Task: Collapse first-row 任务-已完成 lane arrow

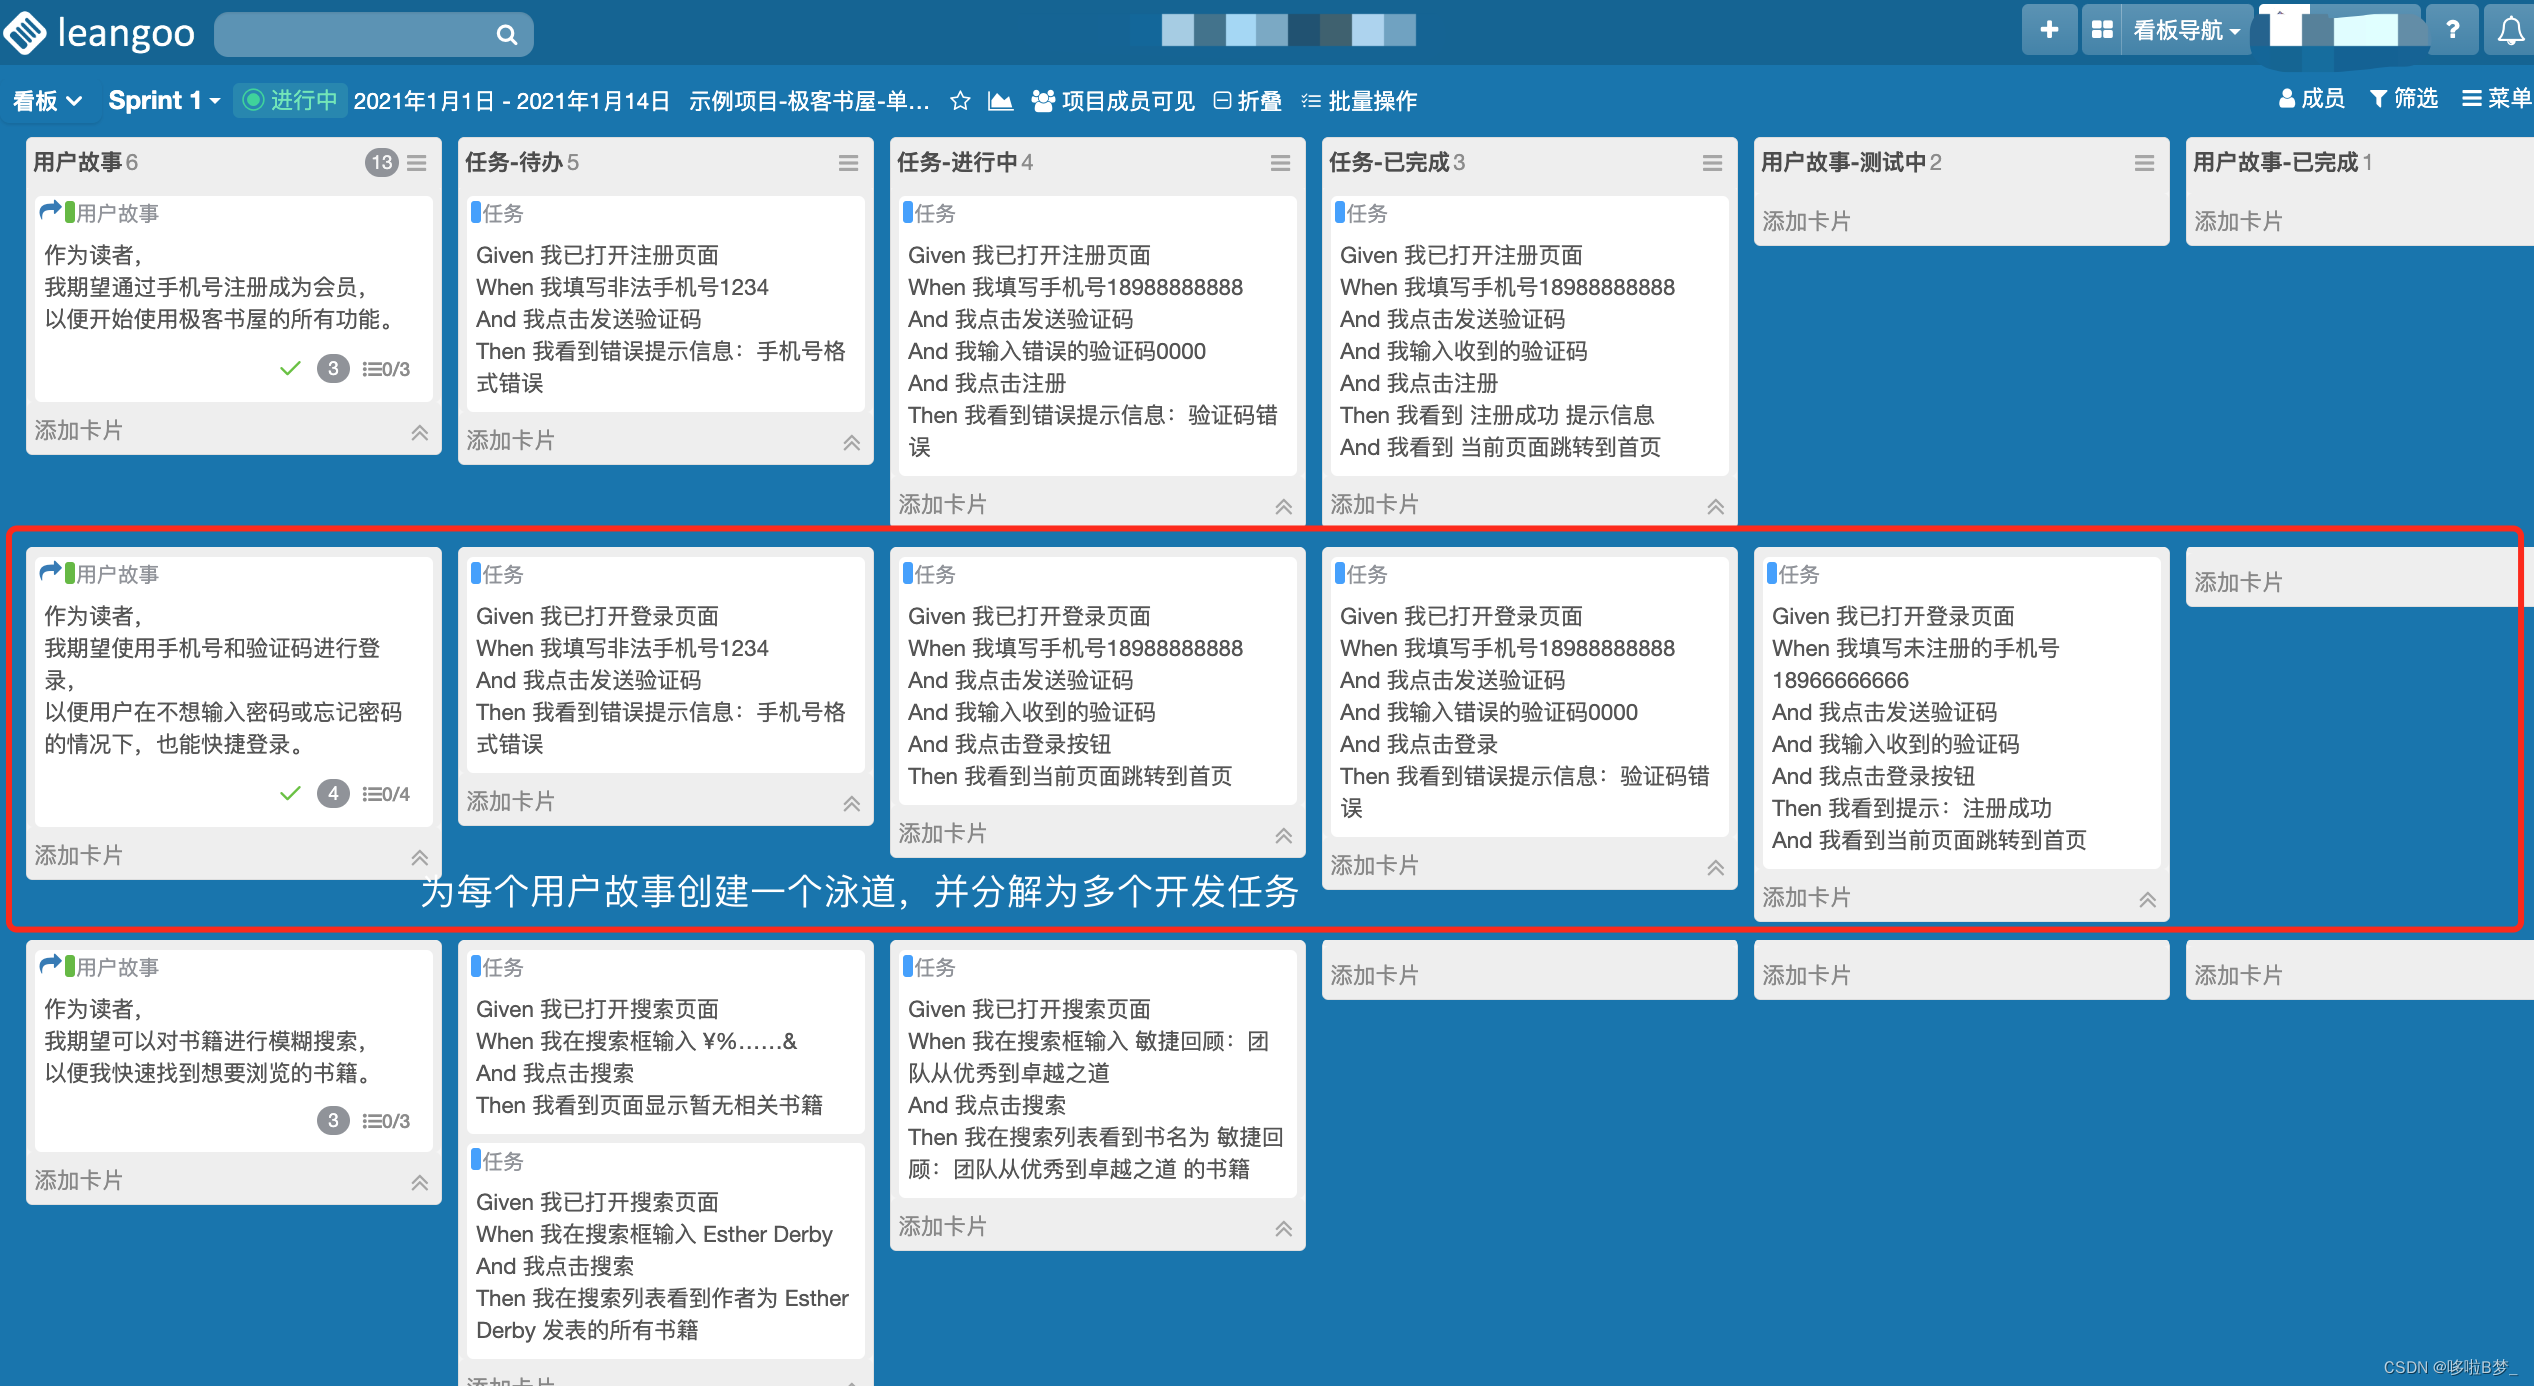Action: click(1716, 507)
